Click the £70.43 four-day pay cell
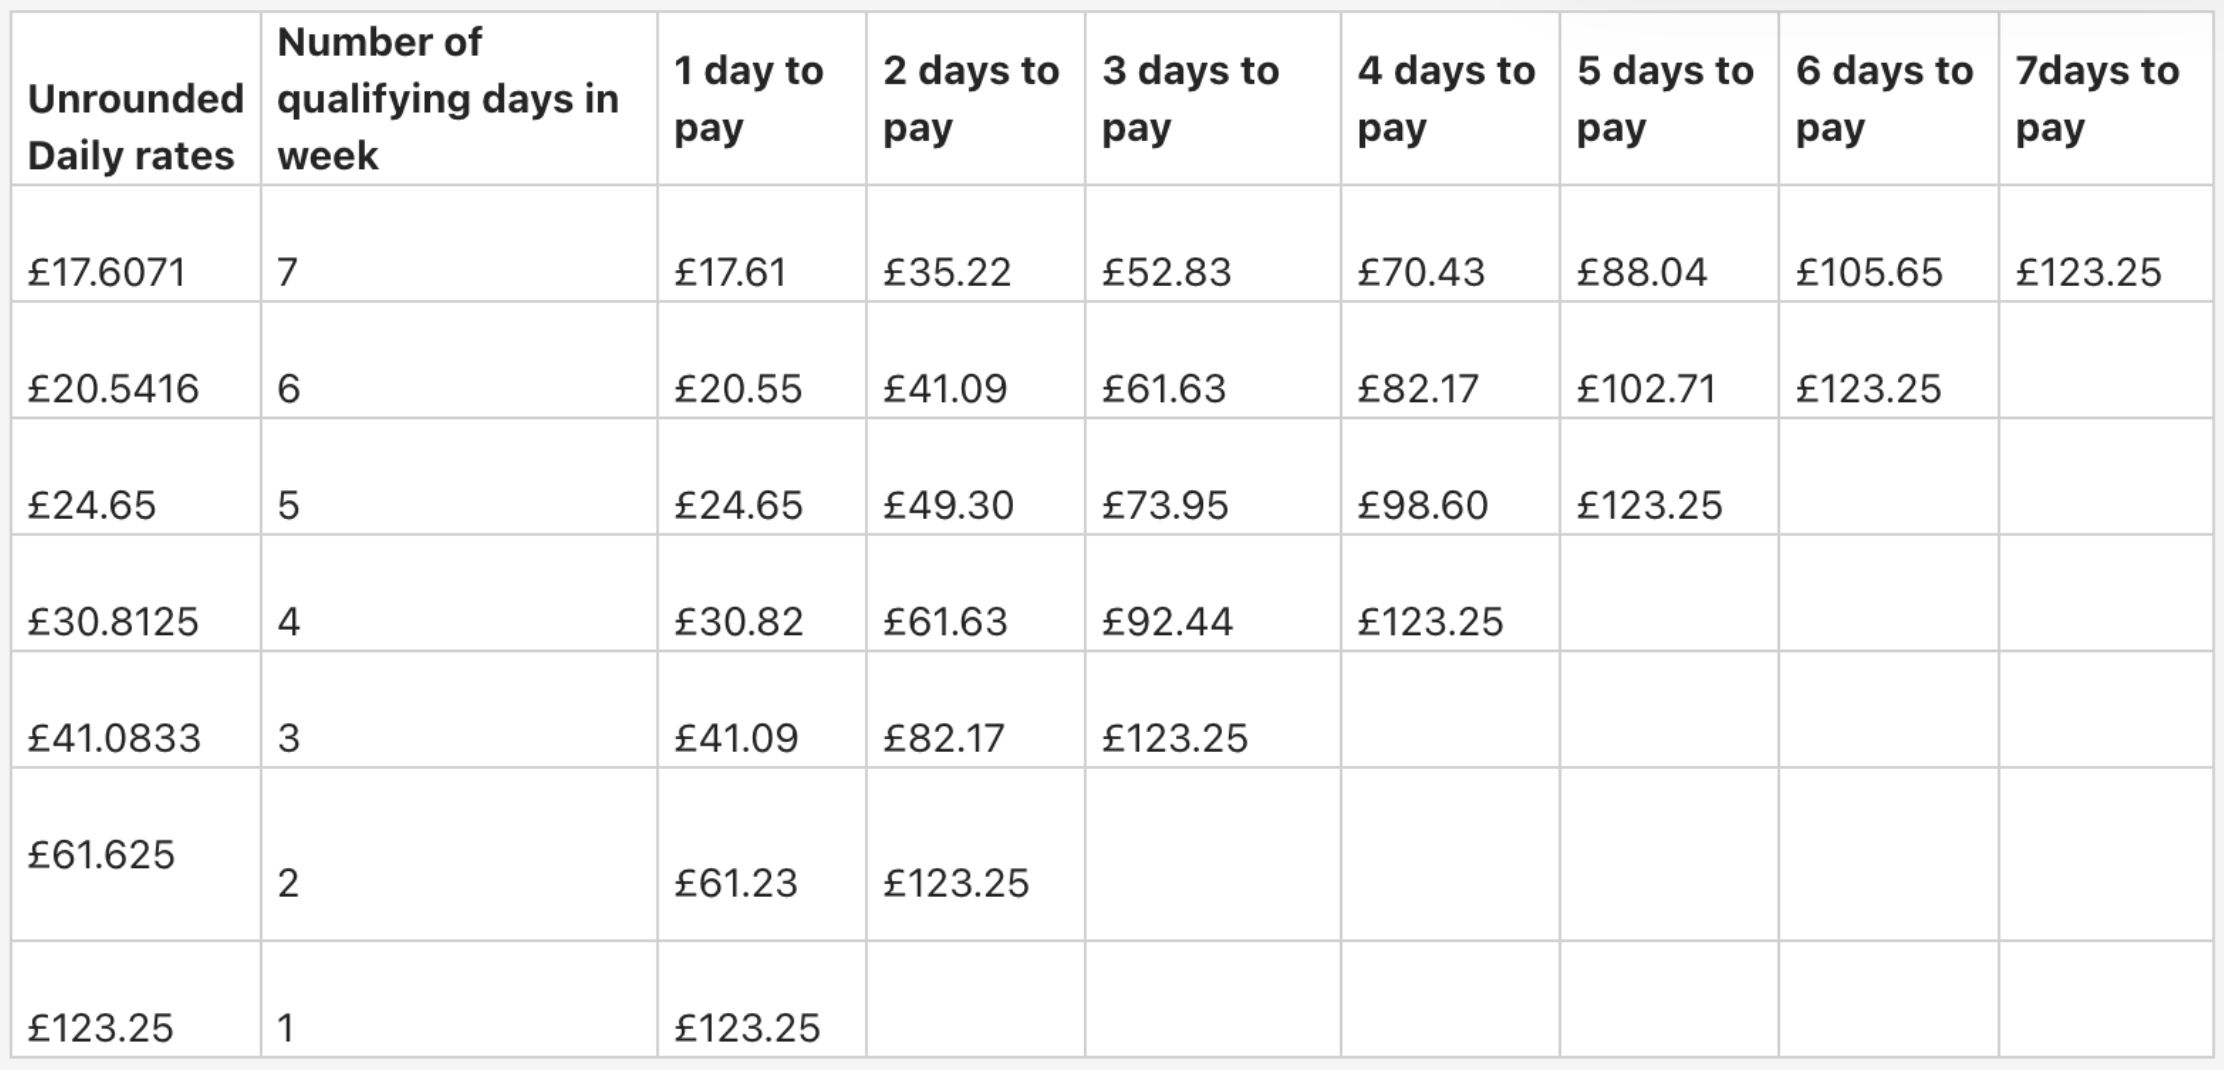Viewport: 2224px width, 1070px height. pos(1450,243)
